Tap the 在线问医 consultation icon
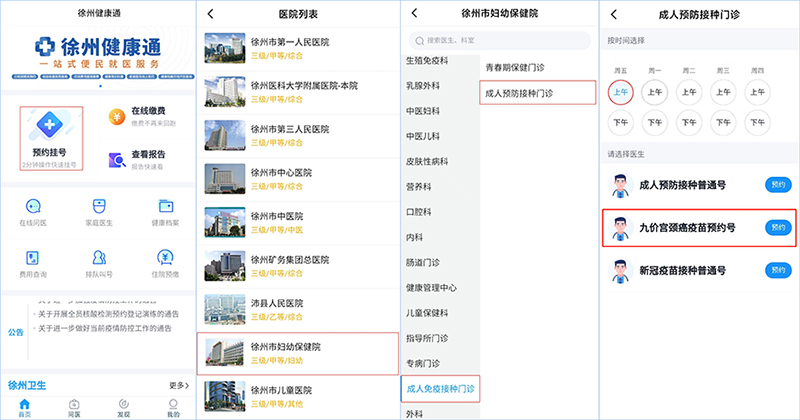This screenshot has height=420, width=800. 35,212
